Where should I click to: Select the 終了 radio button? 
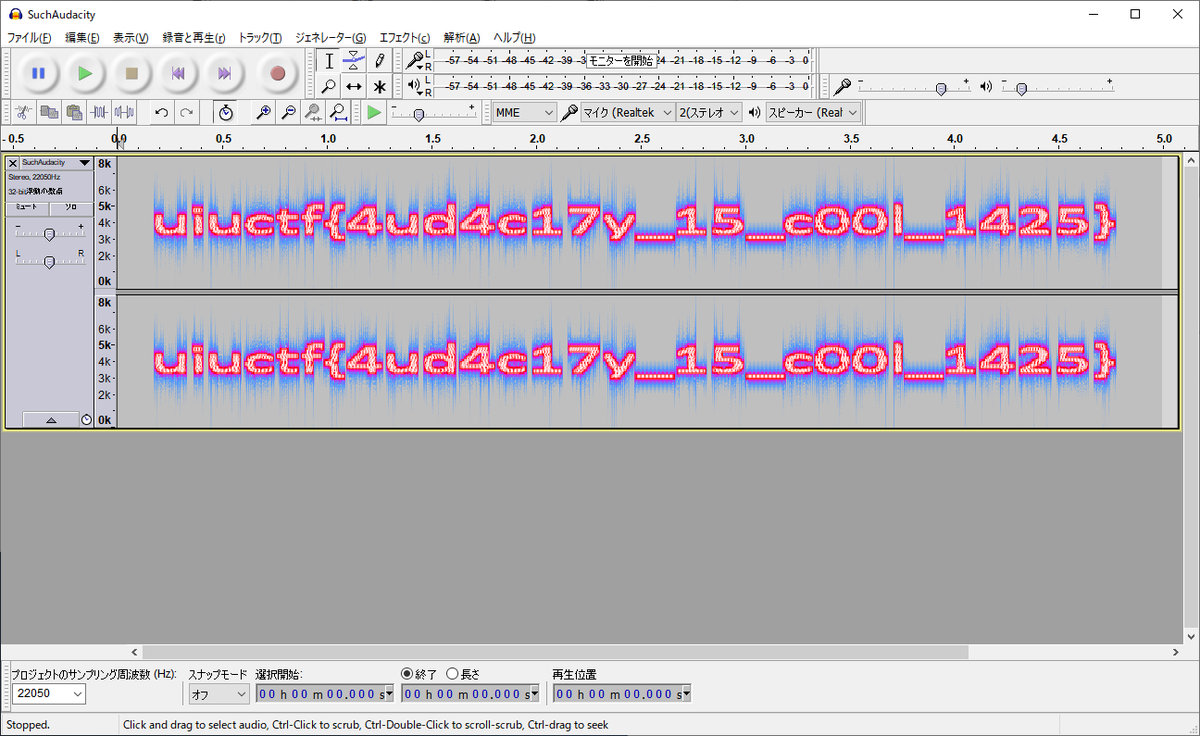[407, 674]
